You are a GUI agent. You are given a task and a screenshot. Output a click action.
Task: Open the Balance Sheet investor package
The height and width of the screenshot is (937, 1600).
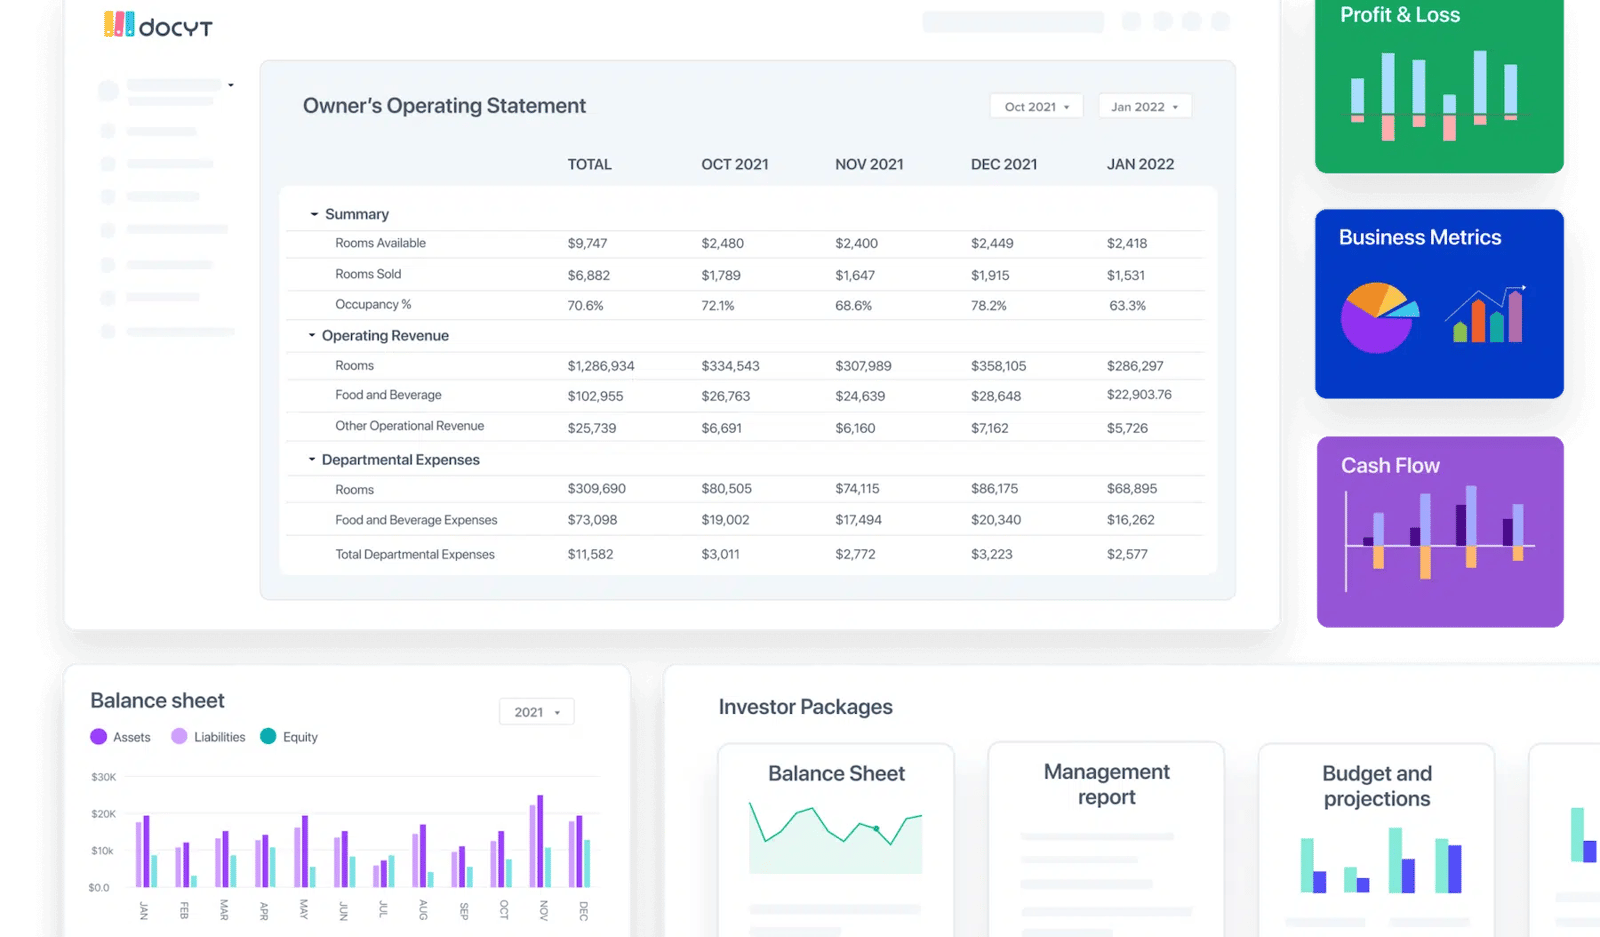[836, 840]
